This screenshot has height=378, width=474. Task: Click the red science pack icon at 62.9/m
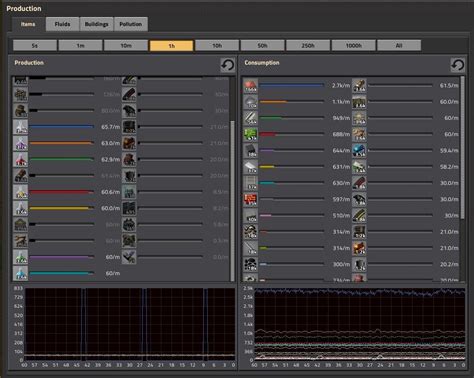[x=20, y=160]
